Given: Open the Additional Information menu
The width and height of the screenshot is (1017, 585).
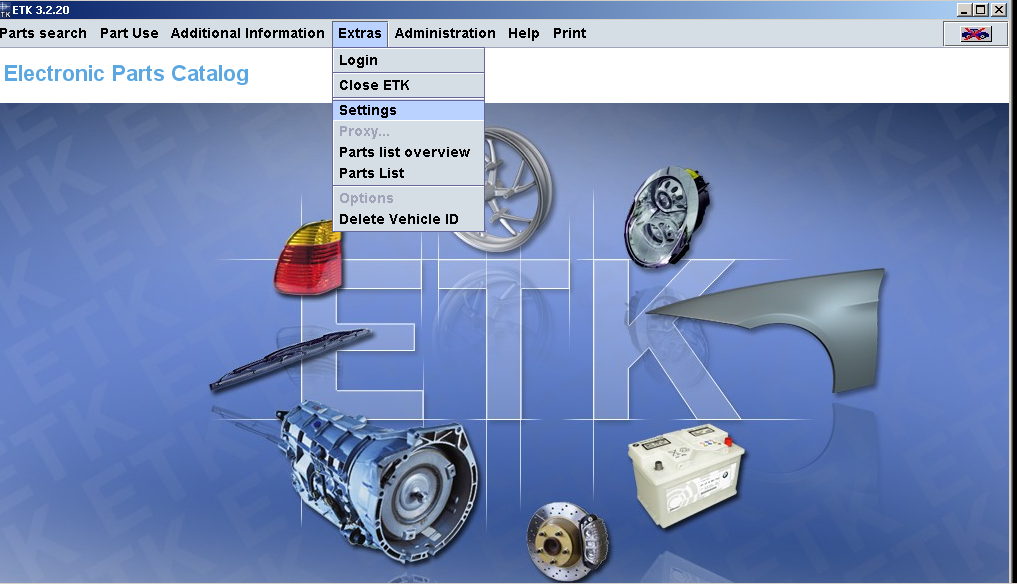Looking at the screenshot, I should pos(247,33).
